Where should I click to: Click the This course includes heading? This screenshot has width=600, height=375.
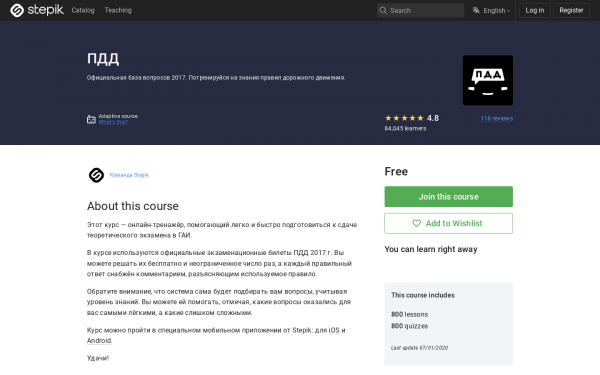pyautogui.click(x=423, y=295)
